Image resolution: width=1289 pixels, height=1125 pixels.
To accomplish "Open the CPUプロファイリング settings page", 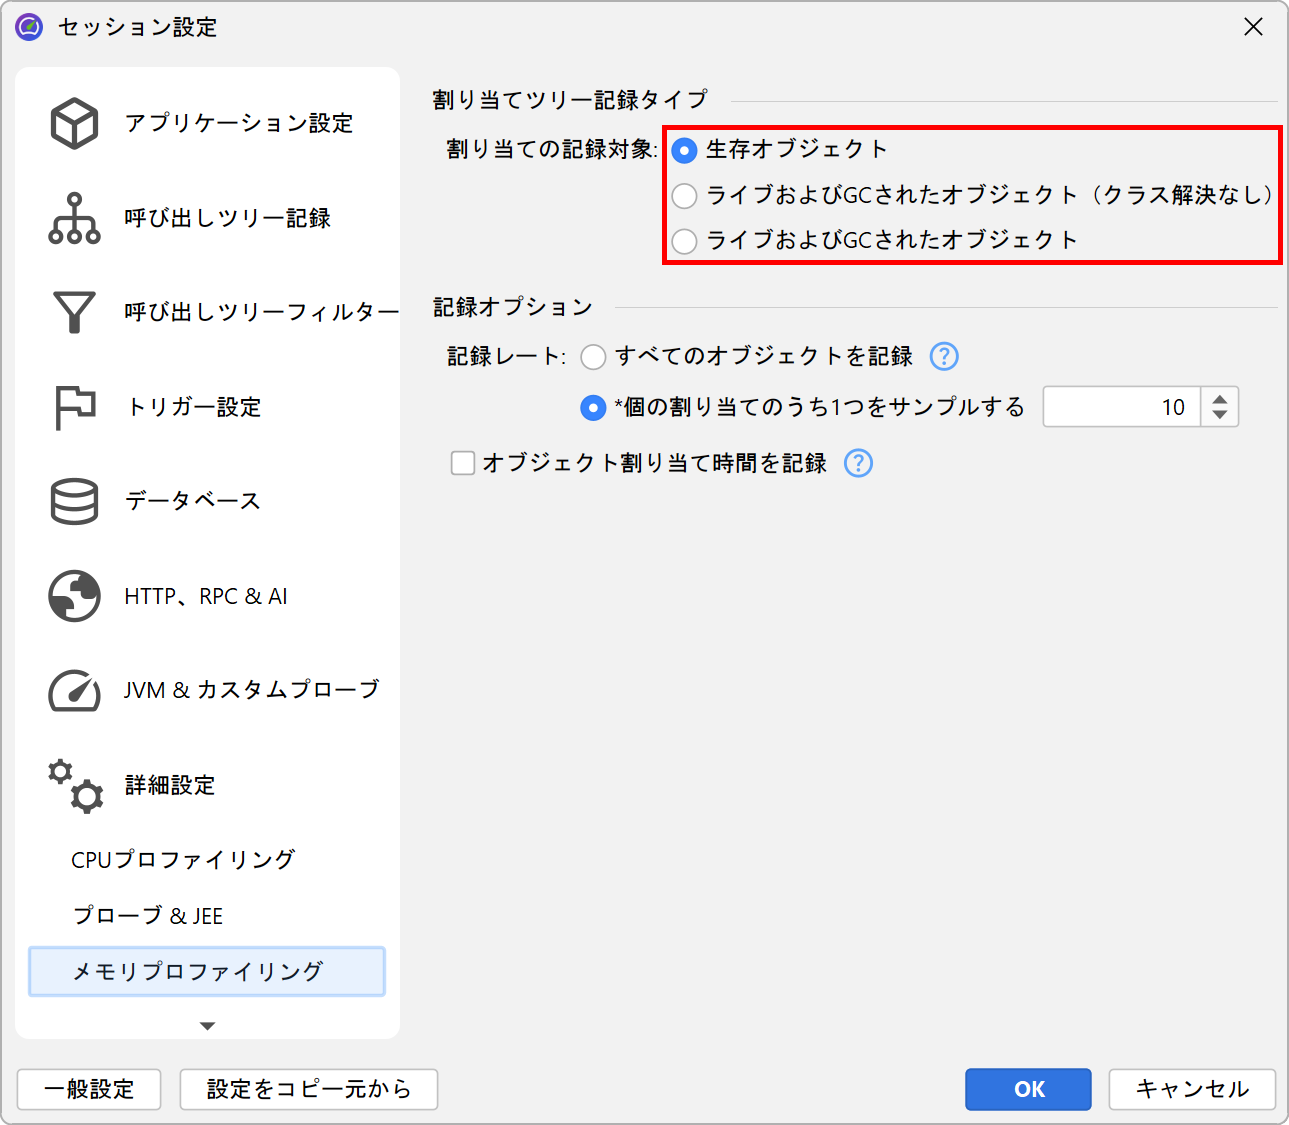I will point(183,860).
